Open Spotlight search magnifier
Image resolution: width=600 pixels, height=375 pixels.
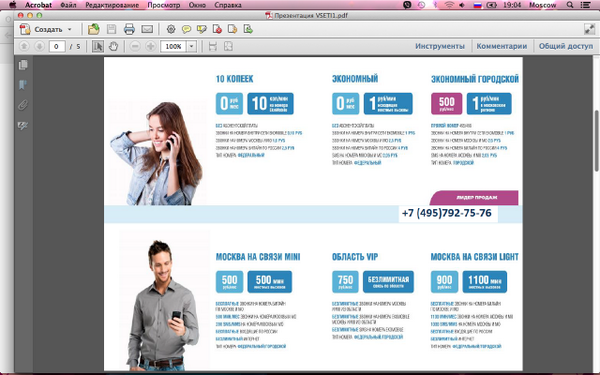(570, 5)
